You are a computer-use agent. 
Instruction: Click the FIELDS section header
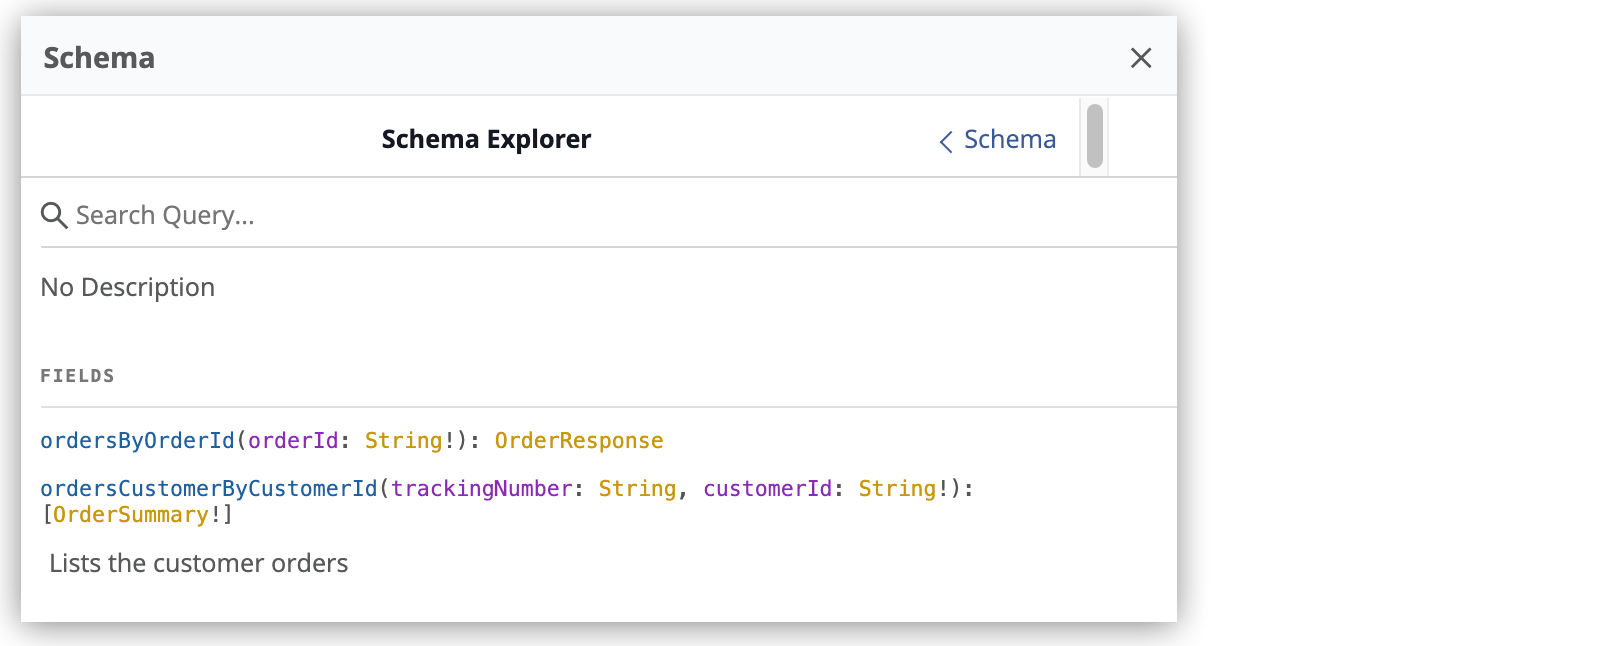[x=77, y=375]
